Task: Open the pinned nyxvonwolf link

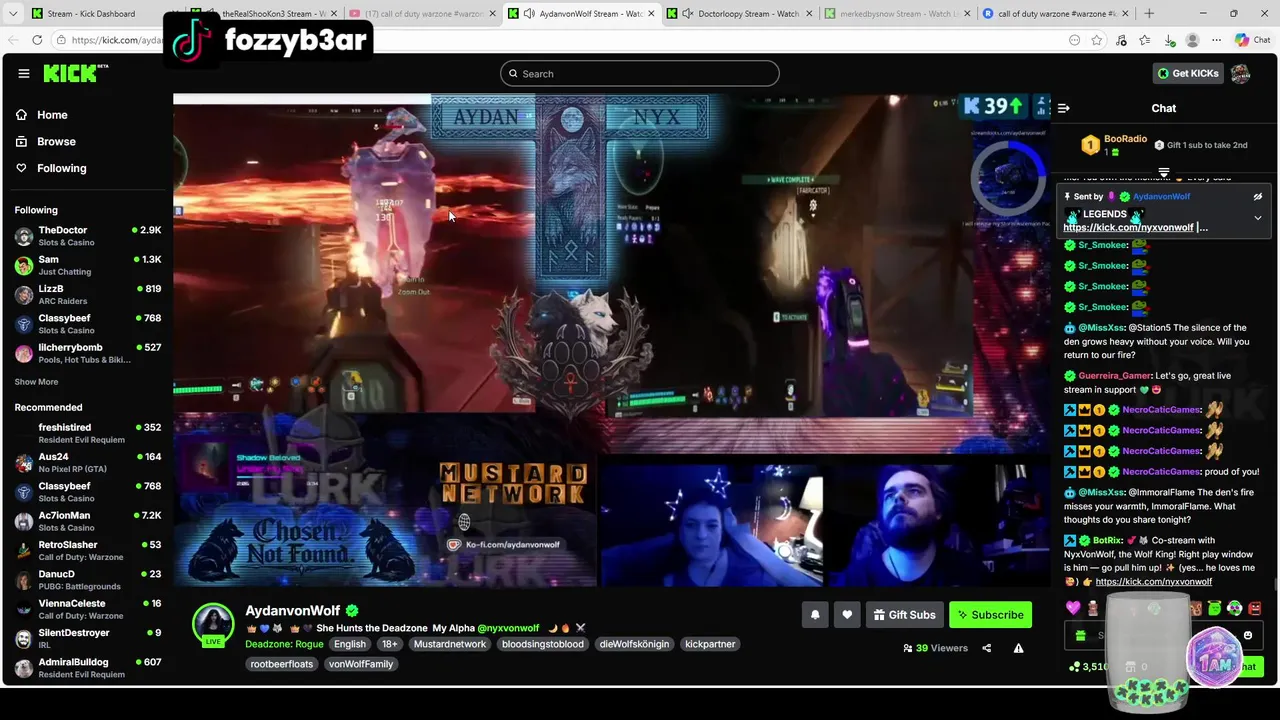Action: tap(1128, 227)
